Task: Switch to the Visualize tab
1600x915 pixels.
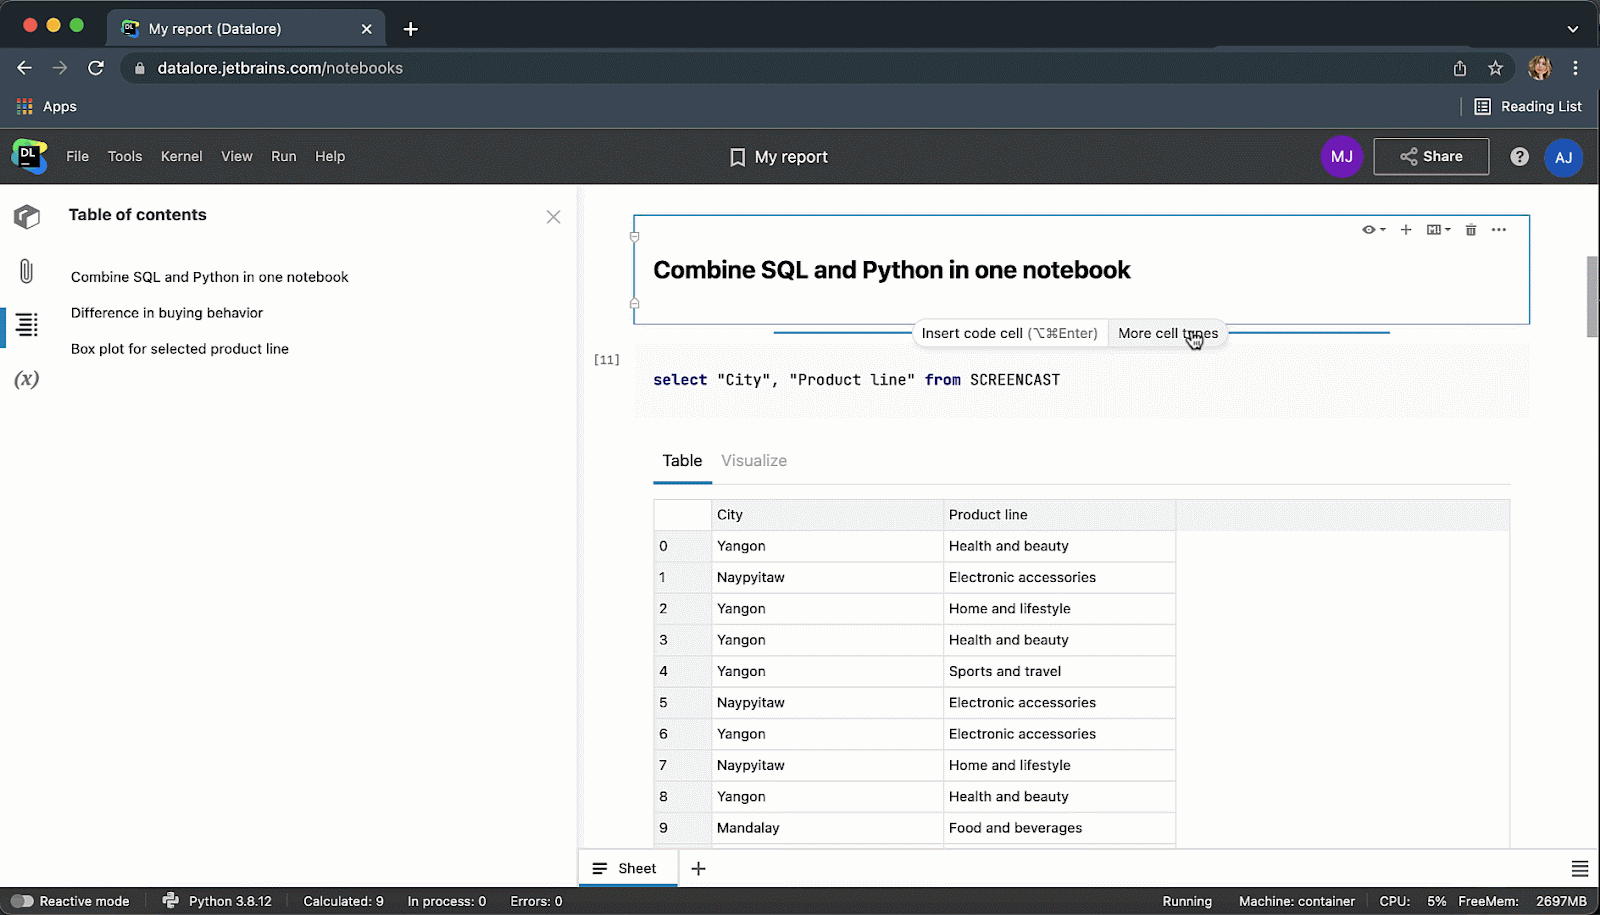Action: point(753,461)
